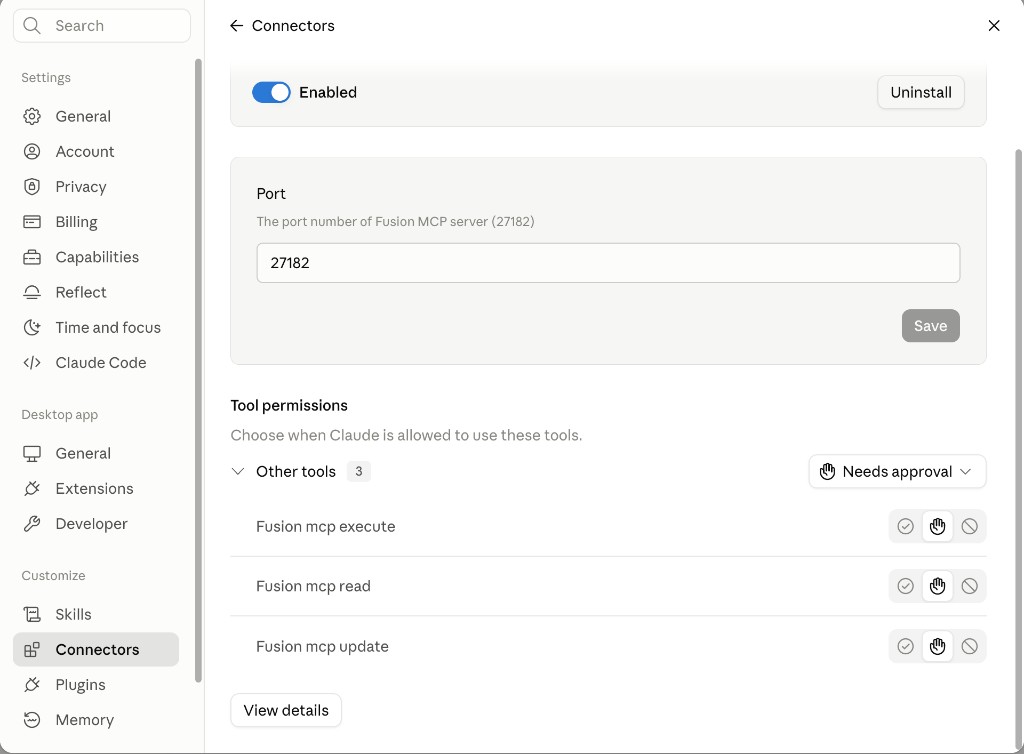Viewport: 1024px width, 754px height.
Task: Open the Developer page
Action: [x=95, y=524]
